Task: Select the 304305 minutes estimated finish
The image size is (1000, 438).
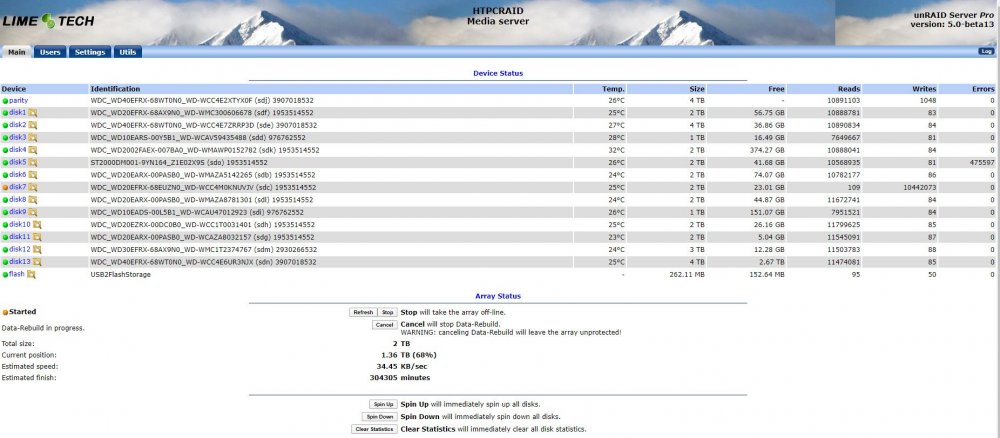Action: click(x=400, y=378)
